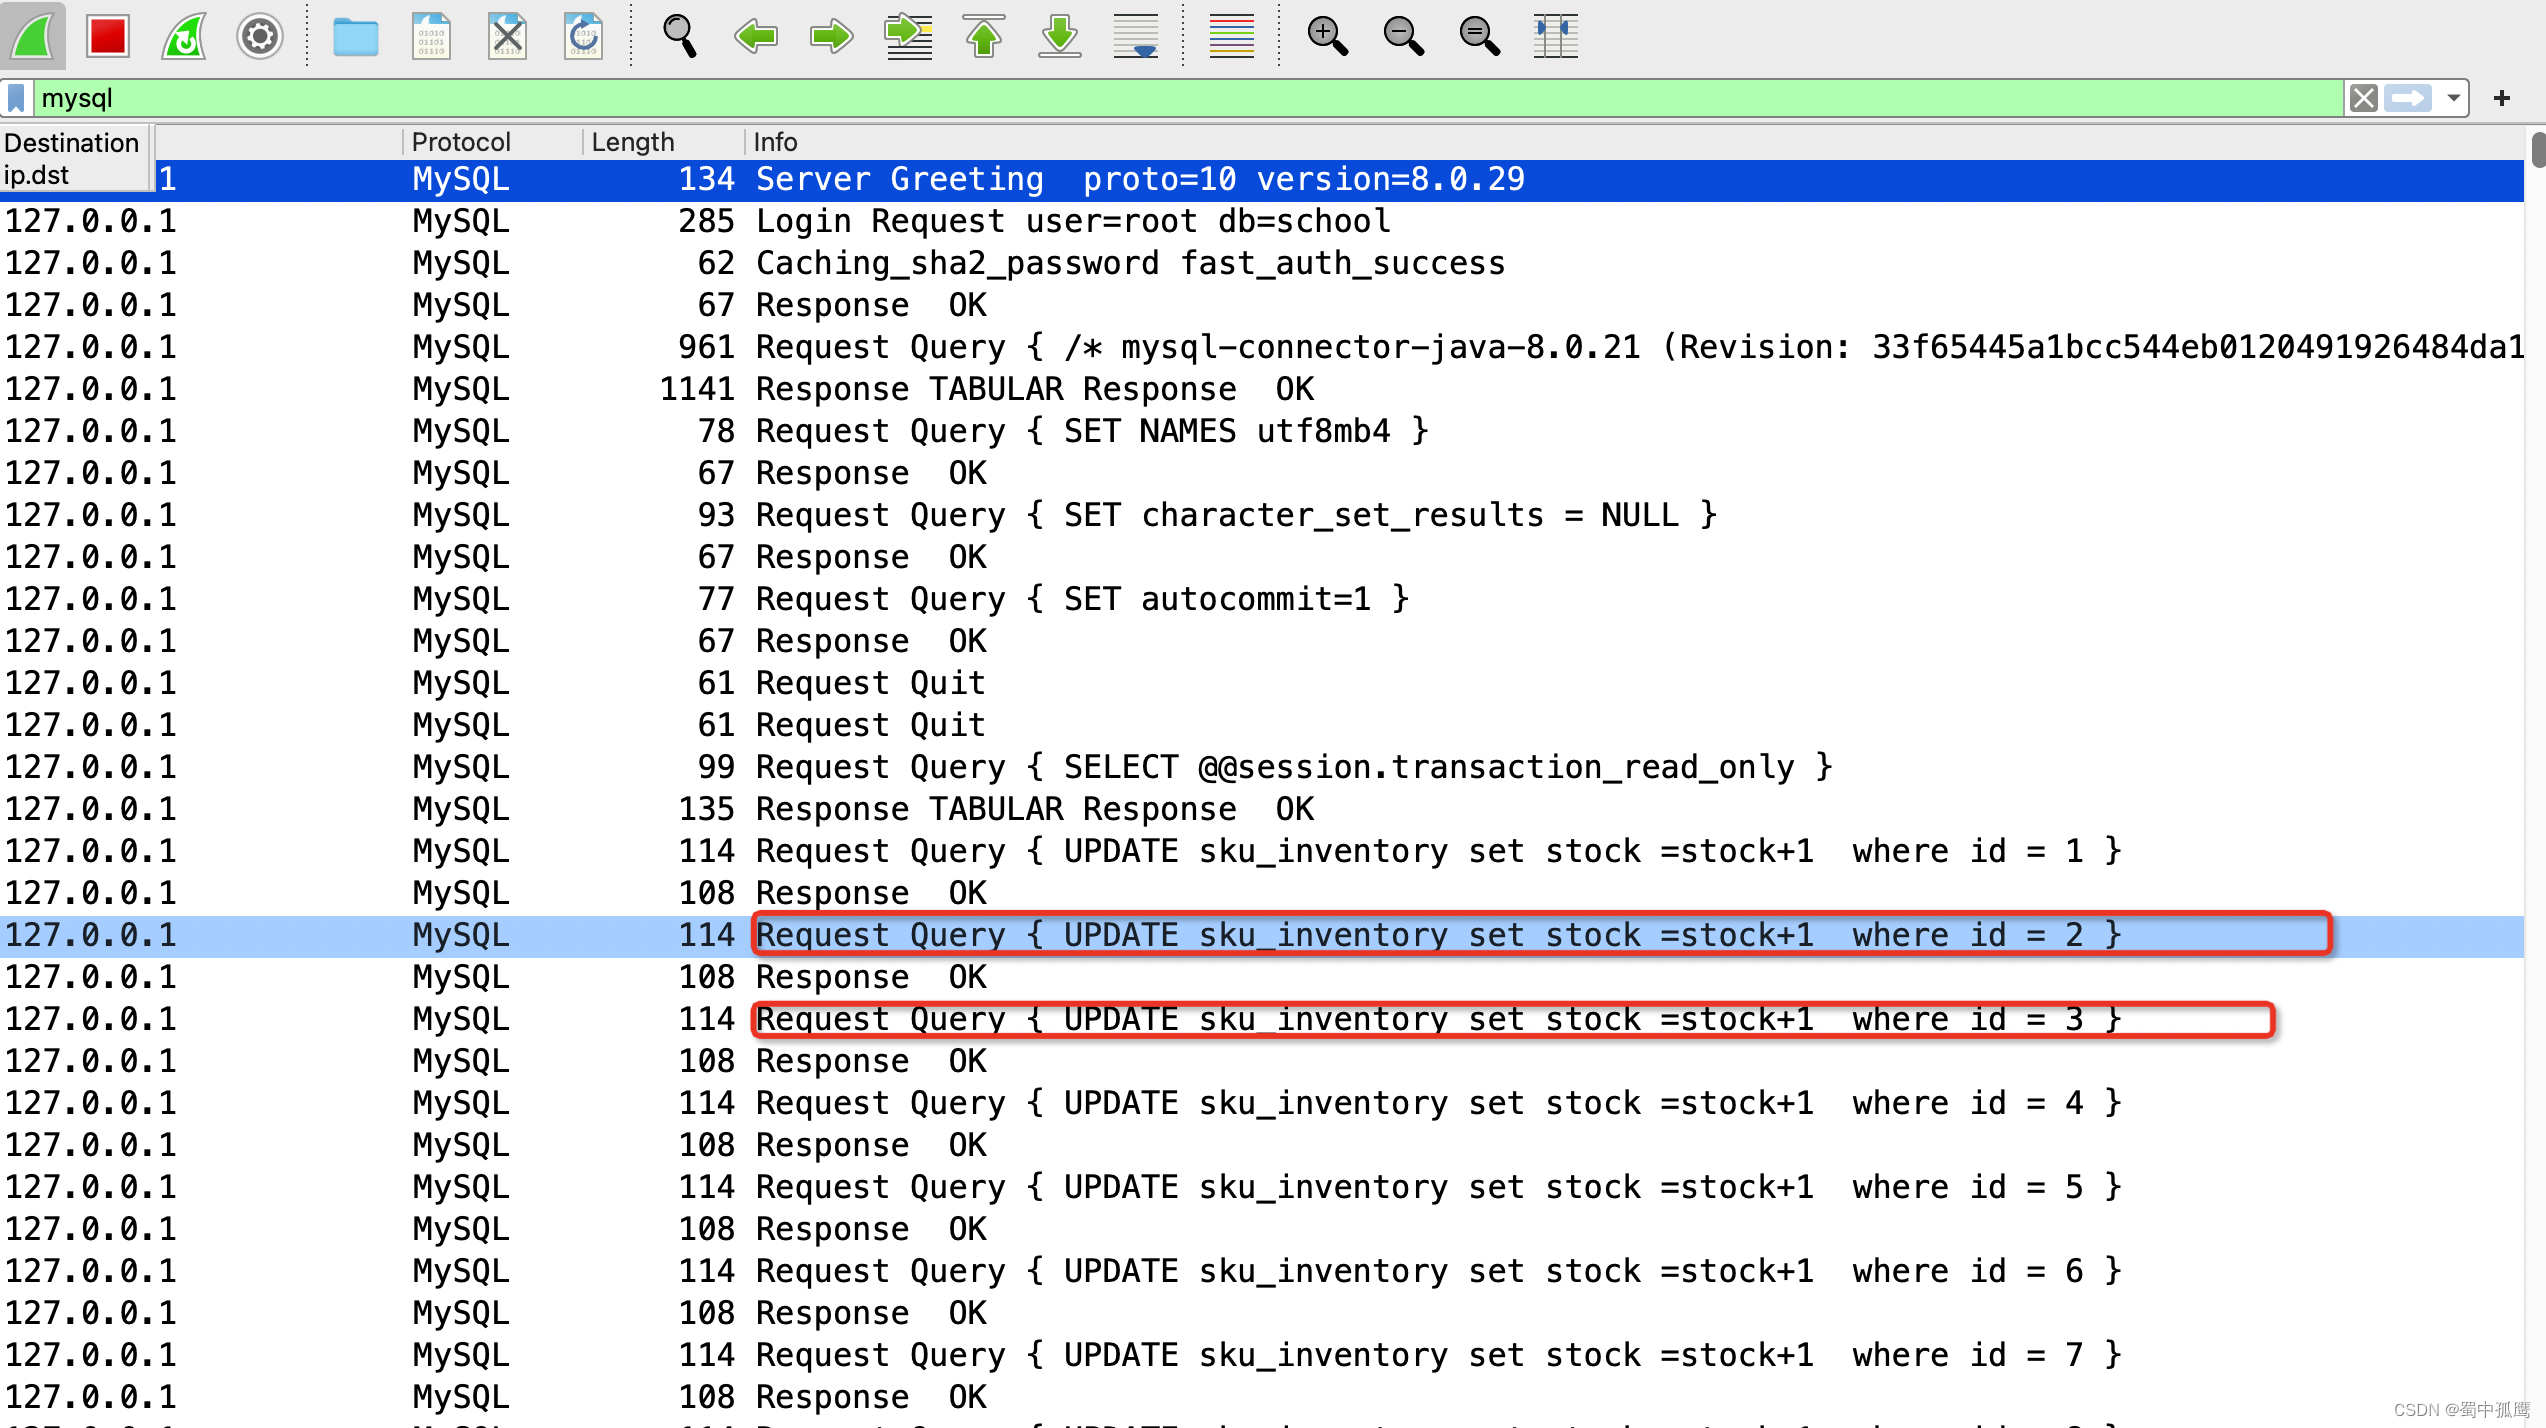Stop the running capture (red square)
2546x1428 pixels.
pos(108,36)
